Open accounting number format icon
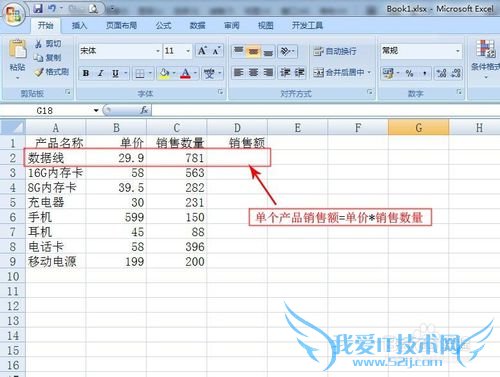500x377 pixels. [x=388, y=73]
